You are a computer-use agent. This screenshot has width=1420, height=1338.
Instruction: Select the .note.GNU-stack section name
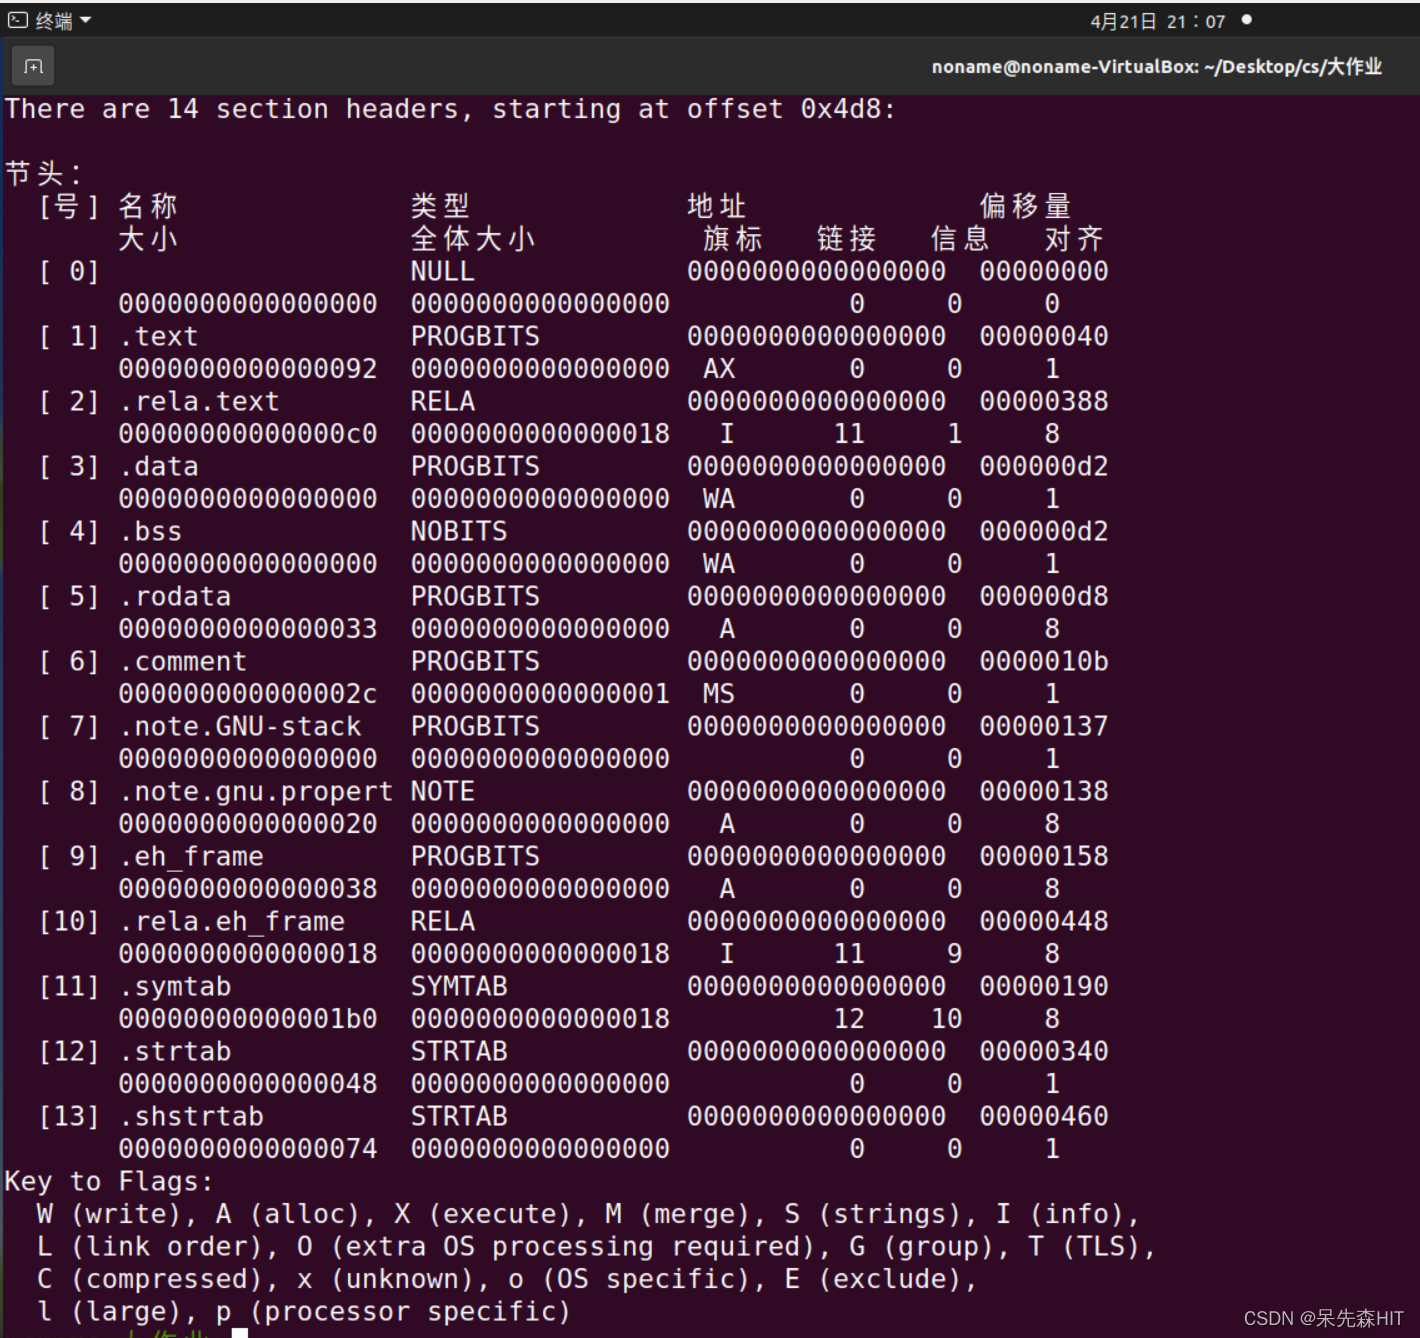coord(240,727)
